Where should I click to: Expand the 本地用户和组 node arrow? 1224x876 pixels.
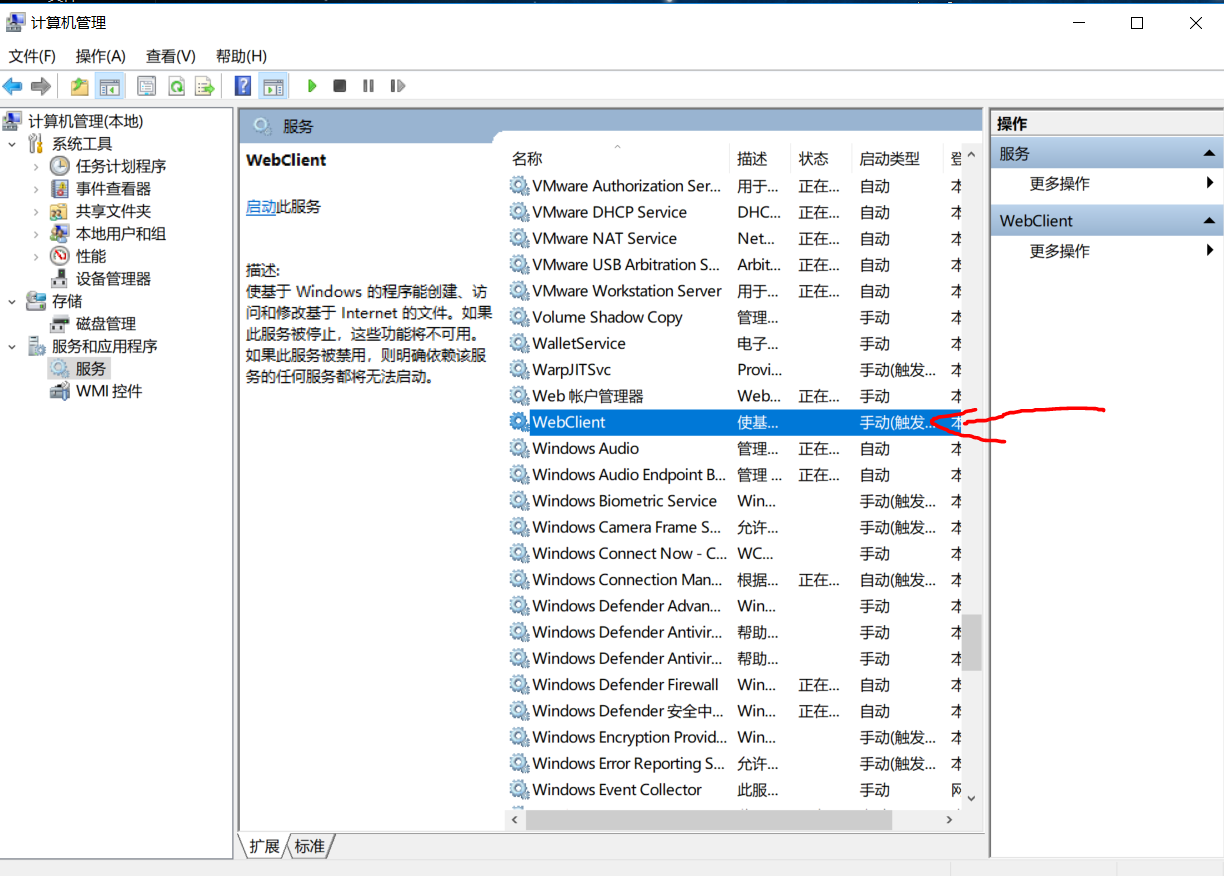[x=36, y=234]
